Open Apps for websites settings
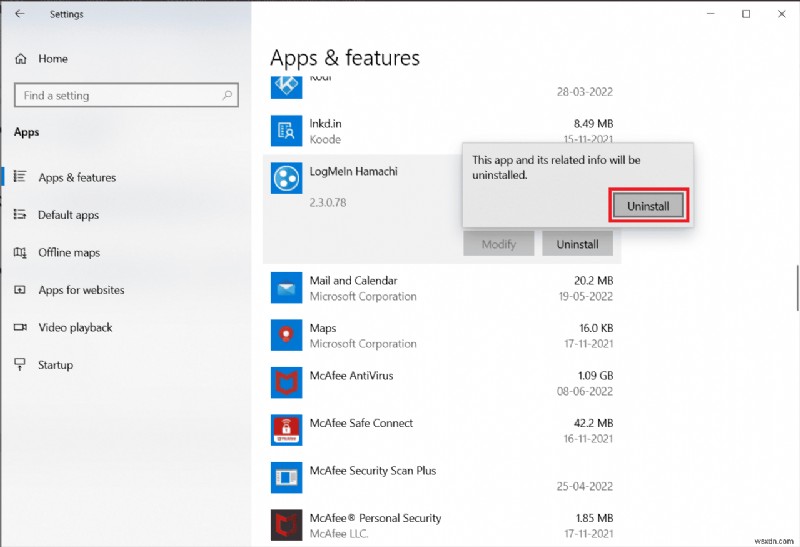Viewport: 800px width, 547px height. click(x=81, y=290)
